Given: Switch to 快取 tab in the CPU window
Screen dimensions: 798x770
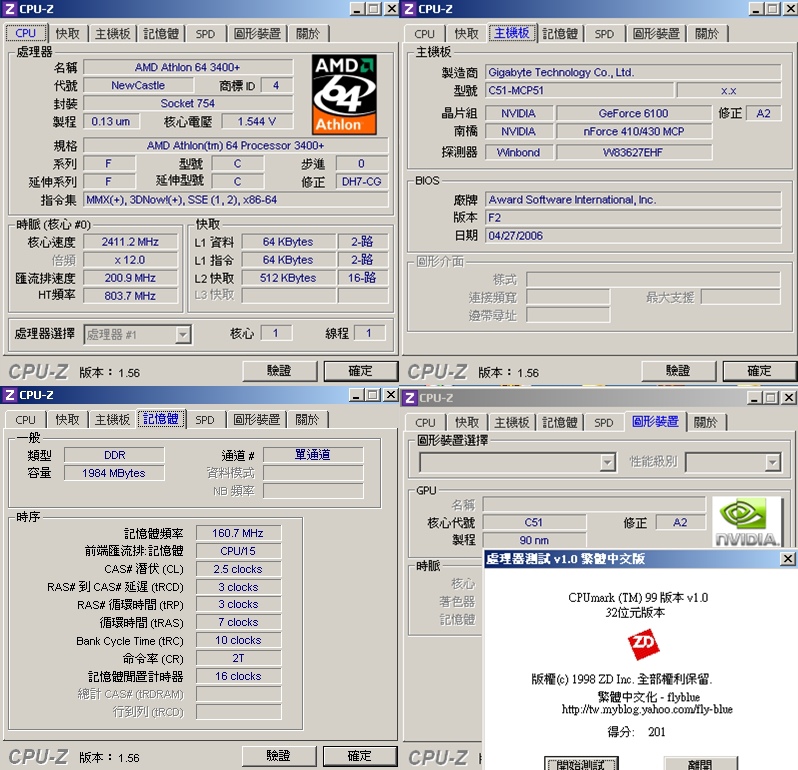Looking at the screenshot, I should point(68,34).
